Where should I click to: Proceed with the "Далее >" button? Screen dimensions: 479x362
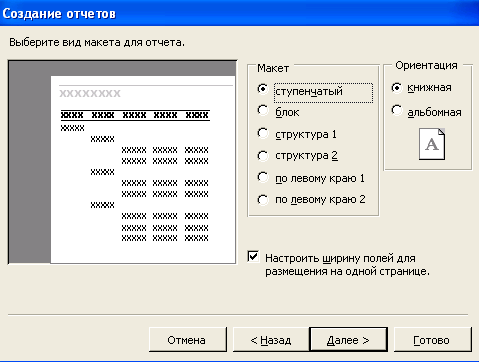(348, 340)
